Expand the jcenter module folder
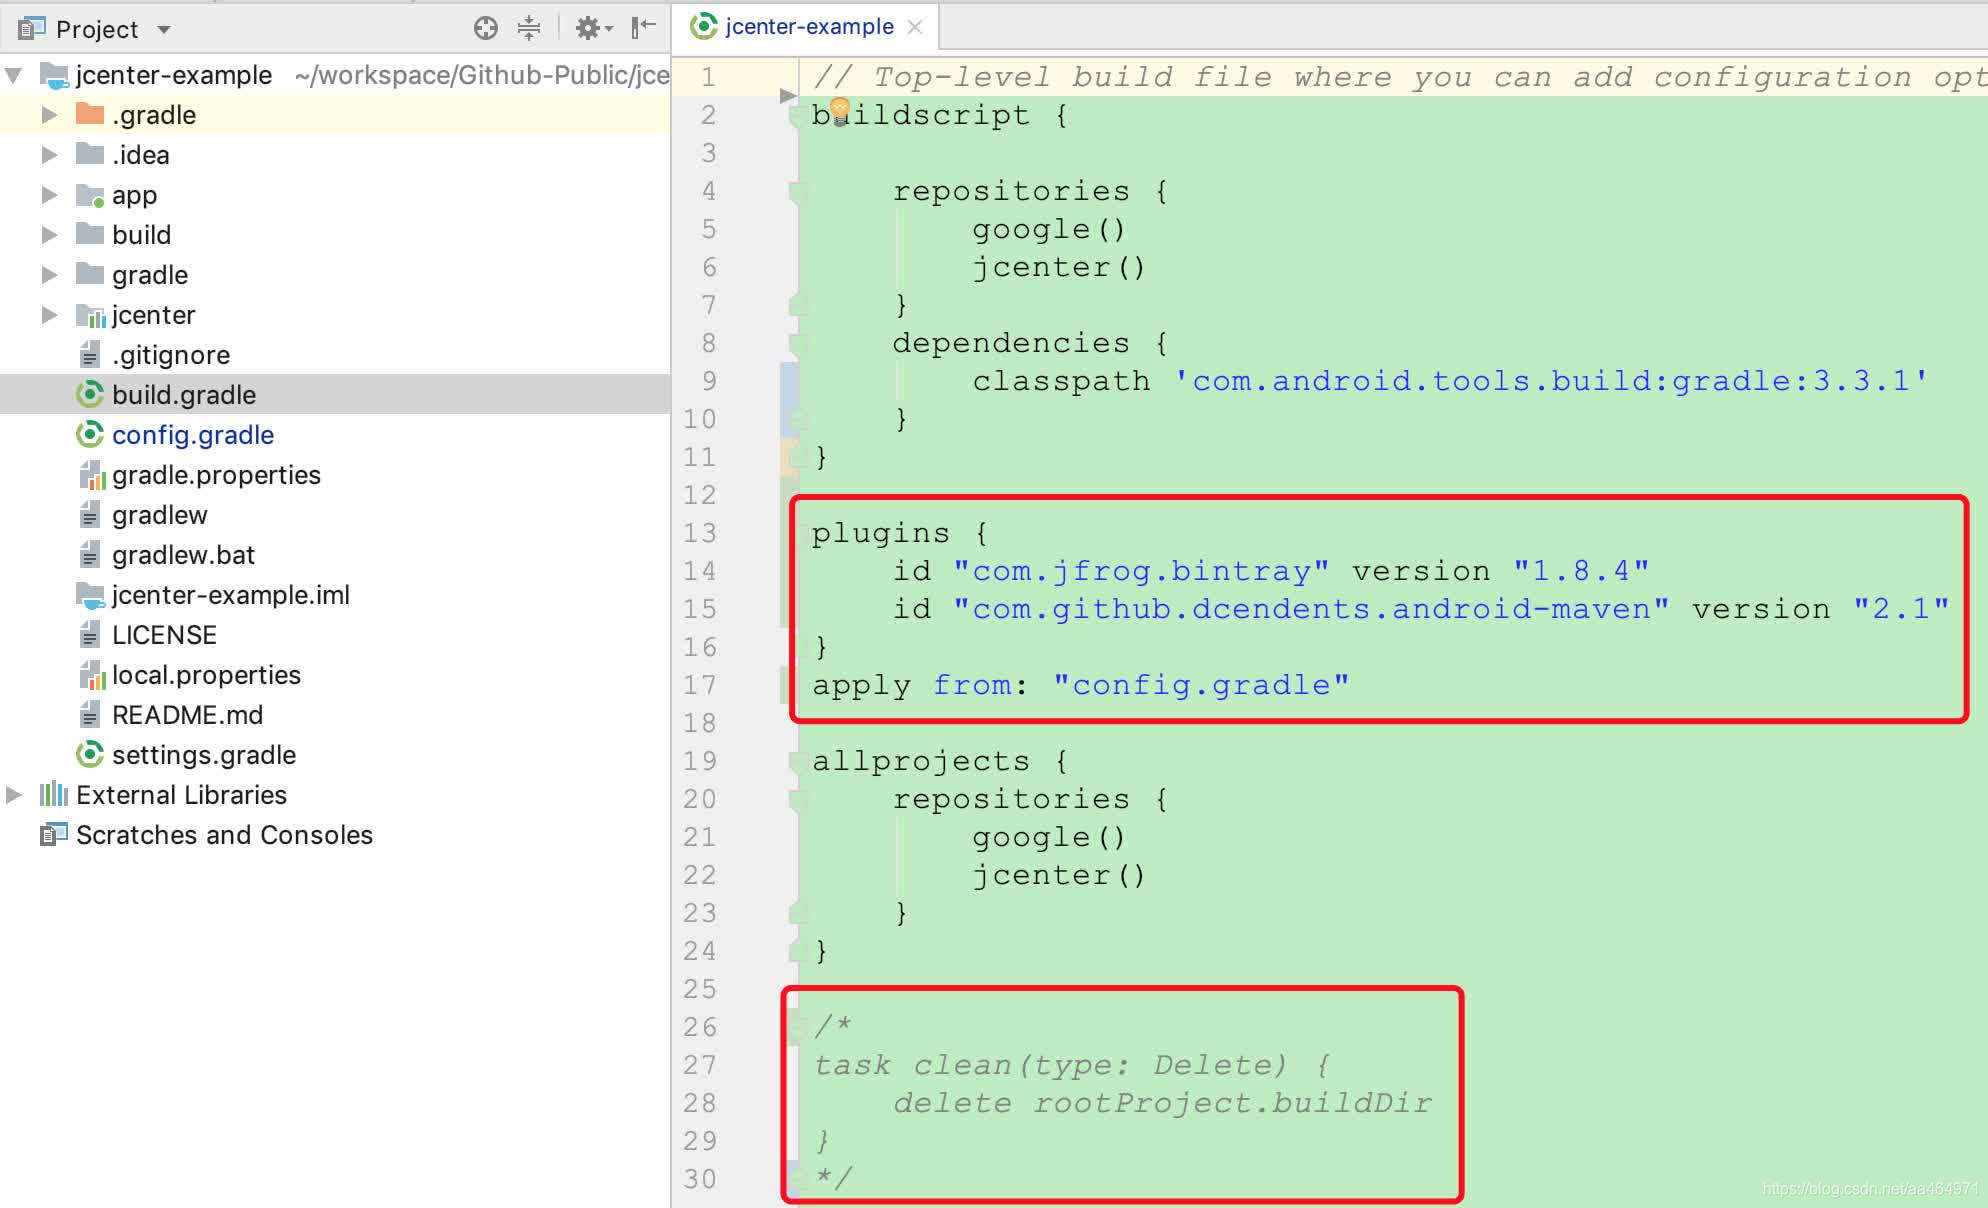The image size is (1988, 1208). point(49,315)
